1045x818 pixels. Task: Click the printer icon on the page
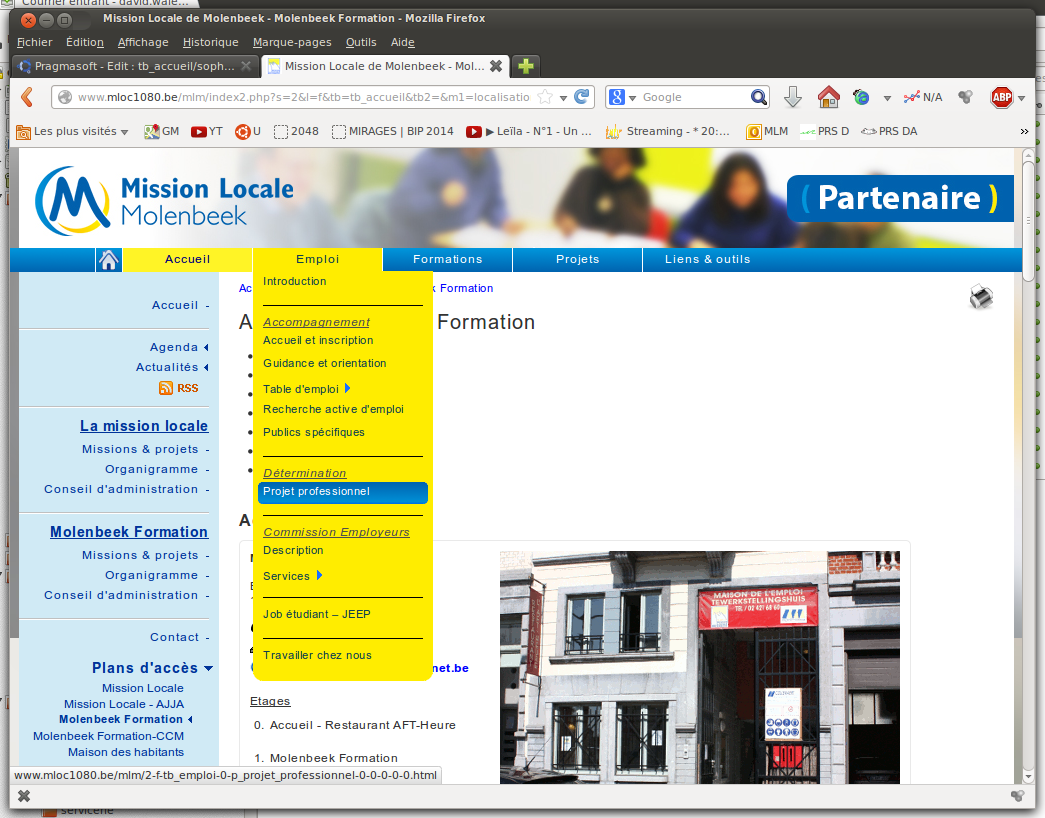981,297
